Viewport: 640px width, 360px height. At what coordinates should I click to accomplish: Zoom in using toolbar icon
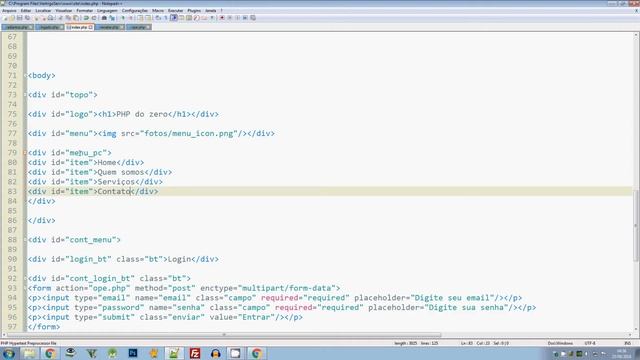[123, 18]
